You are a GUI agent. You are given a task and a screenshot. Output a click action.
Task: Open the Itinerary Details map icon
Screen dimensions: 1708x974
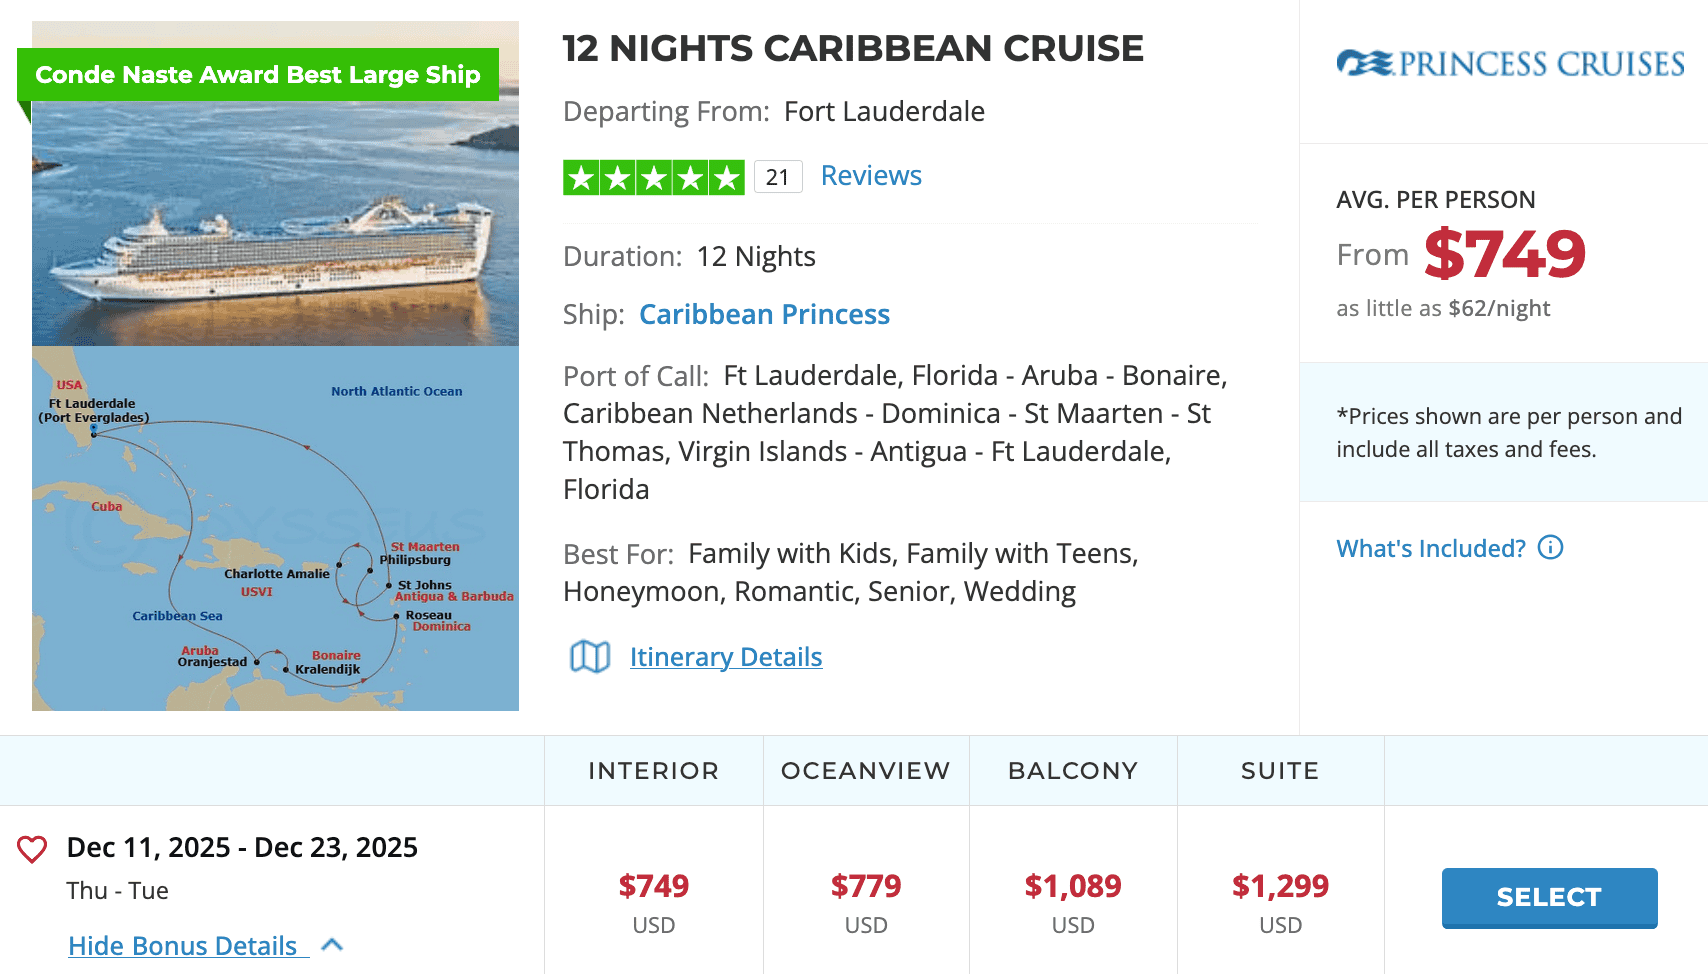[589, 657]
